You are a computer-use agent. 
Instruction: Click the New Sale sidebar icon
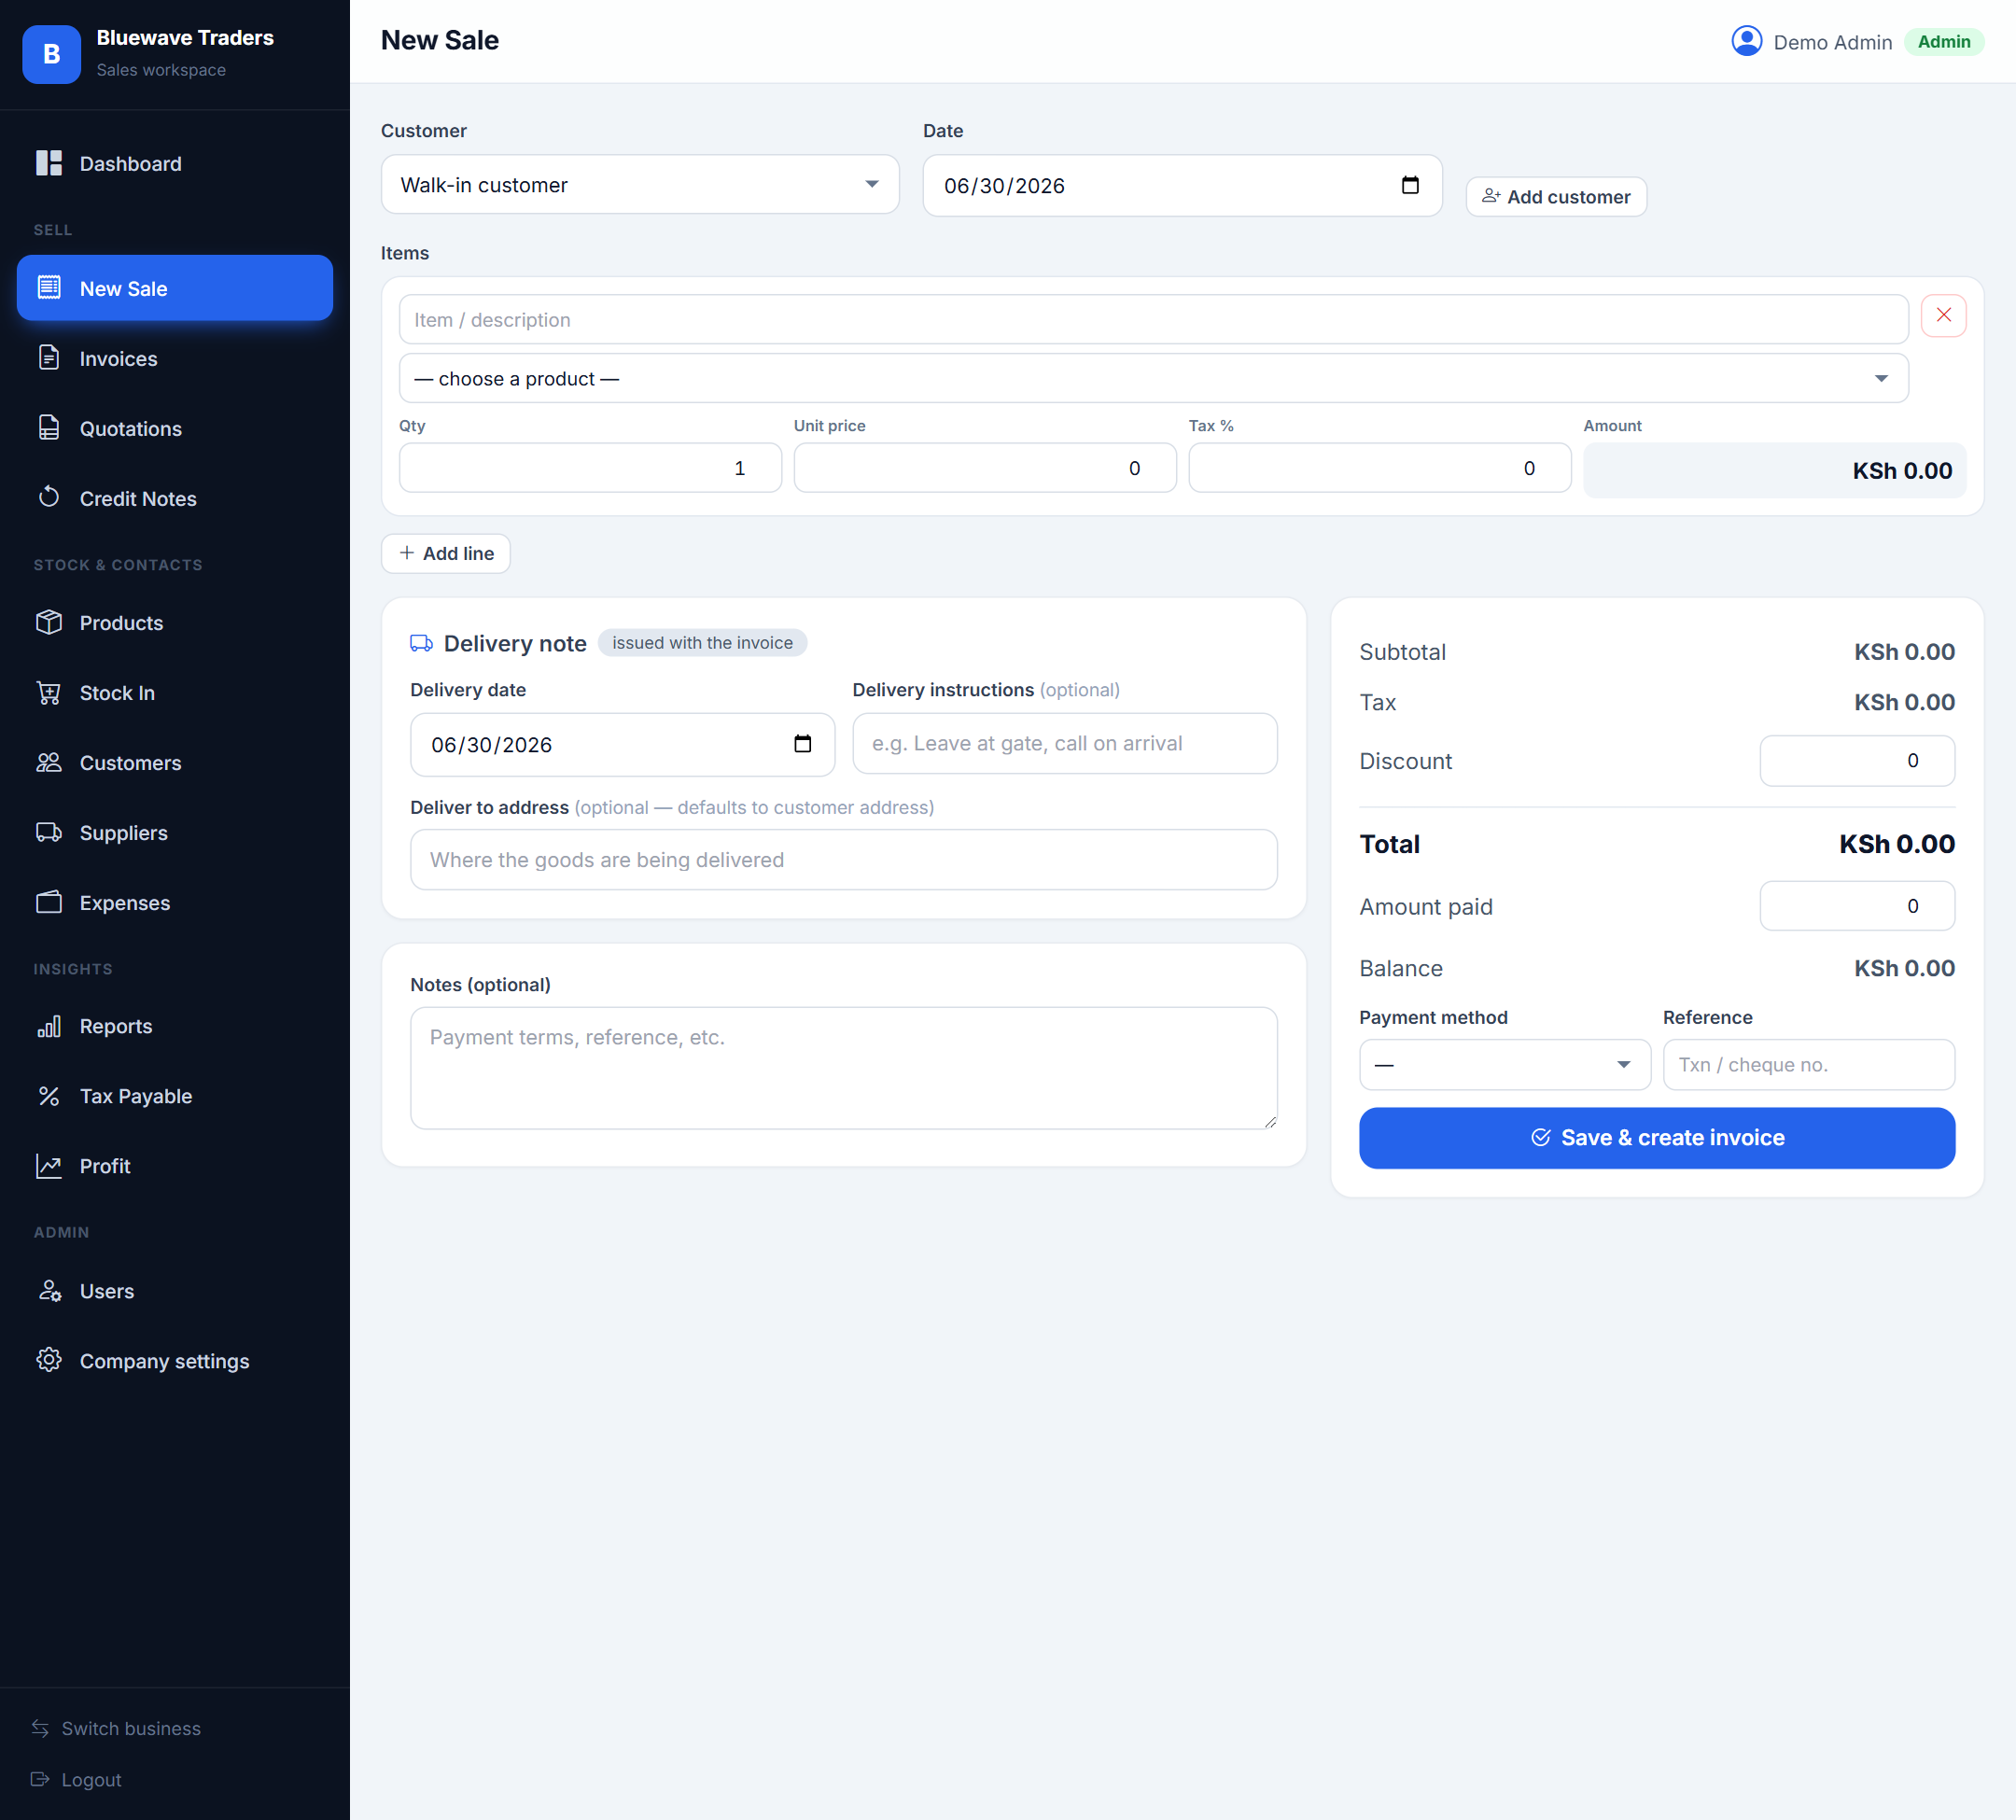49,288
